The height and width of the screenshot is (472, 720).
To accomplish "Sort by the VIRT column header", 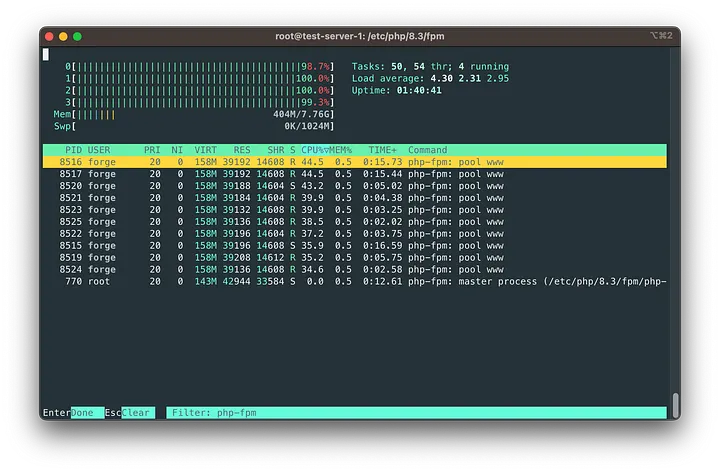I will click(205, 150).
